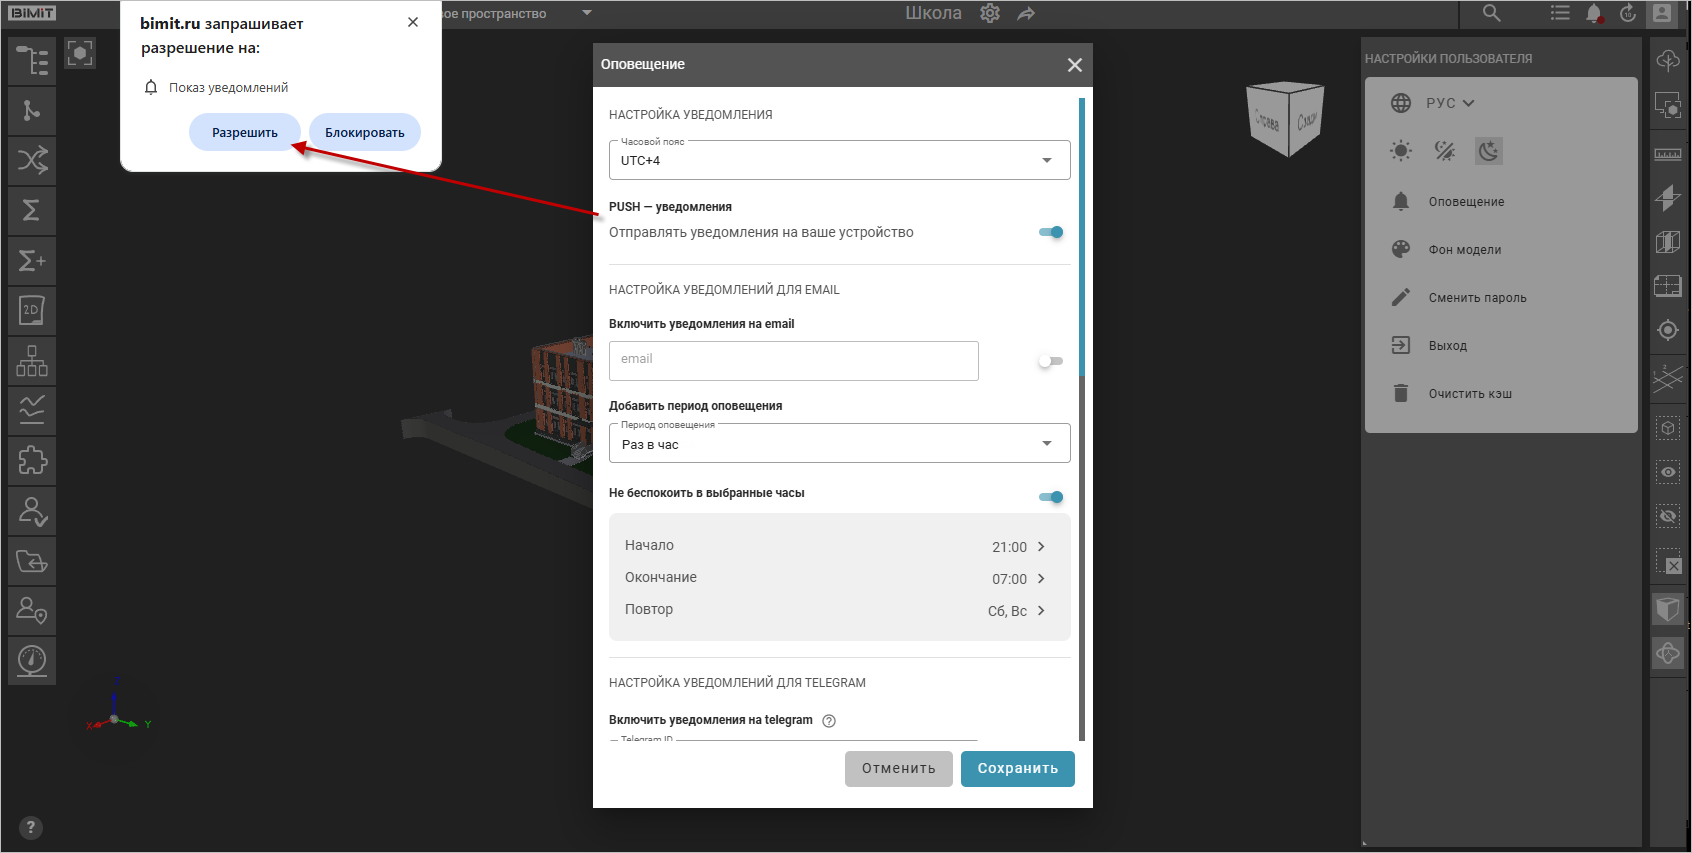Toggle PUSH notifications switch off
Image resolution: width=1692 pixels, height=853 pixels.
[1051, 232]
